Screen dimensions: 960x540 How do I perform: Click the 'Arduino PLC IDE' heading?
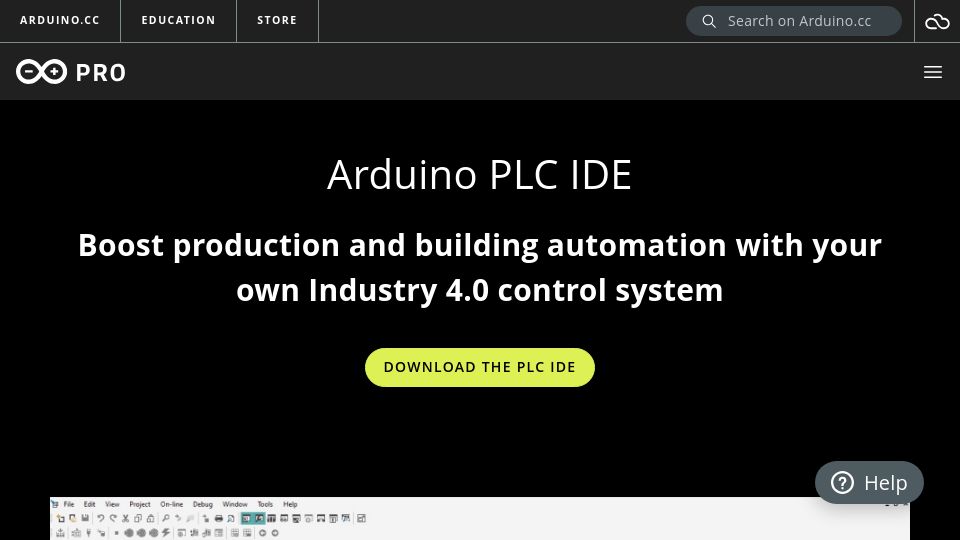pyautogui.click(x=479, y=175)
